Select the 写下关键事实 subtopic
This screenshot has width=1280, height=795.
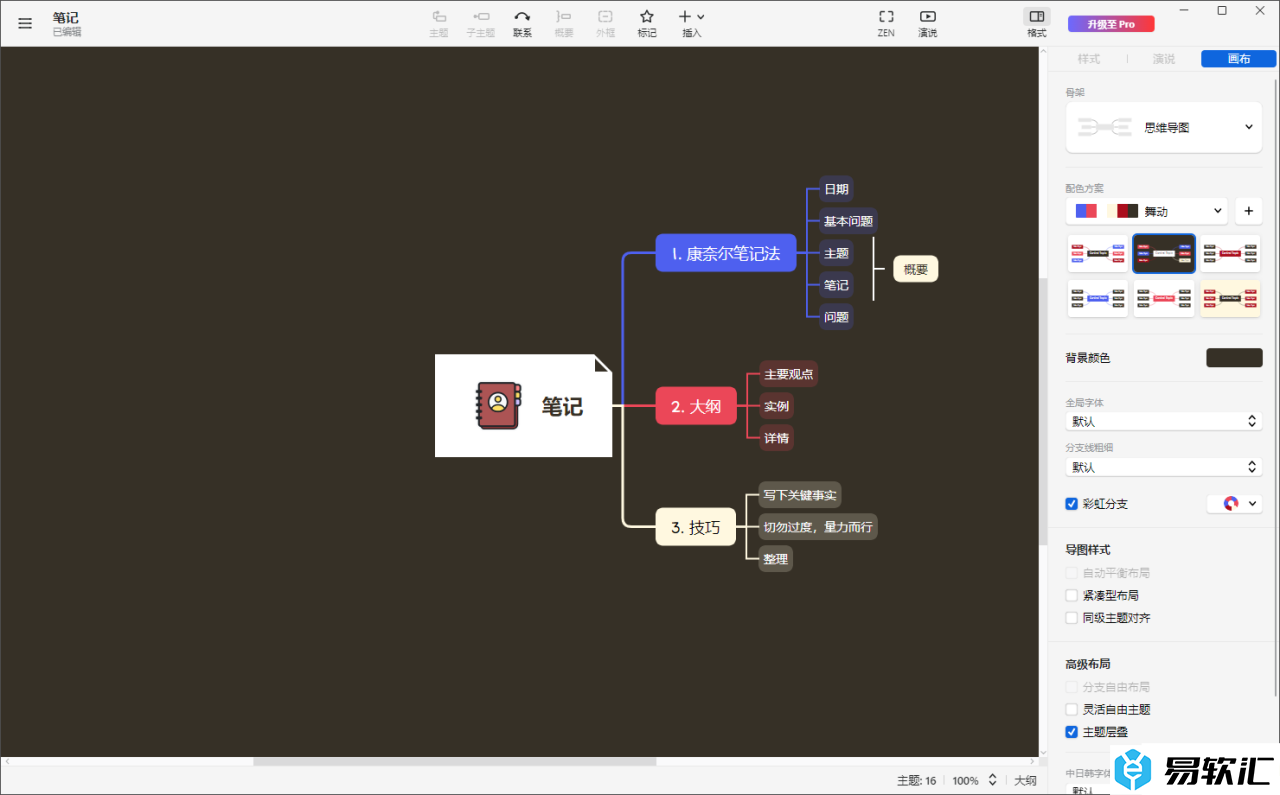coord(800,495)
